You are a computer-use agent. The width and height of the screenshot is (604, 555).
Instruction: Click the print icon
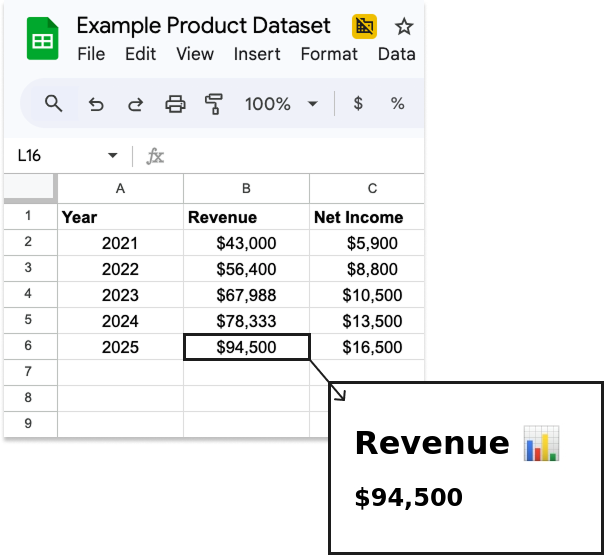[x=175, y=103]
